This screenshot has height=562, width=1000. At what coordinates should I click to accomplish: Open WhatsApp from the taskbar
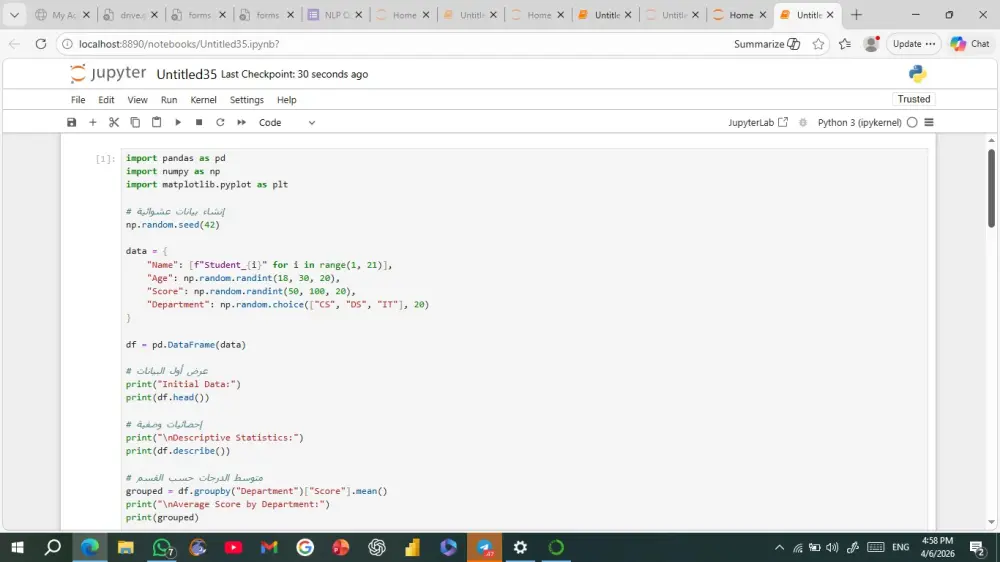click(x=162, y=547)
